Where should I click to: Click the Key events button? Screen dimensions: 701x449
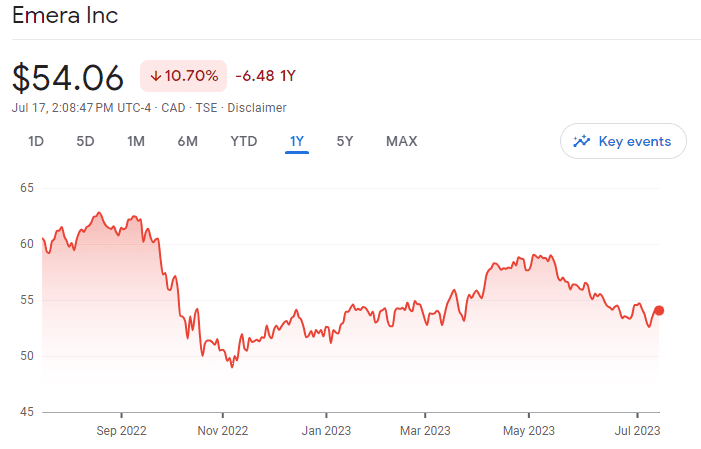(623, 141)
